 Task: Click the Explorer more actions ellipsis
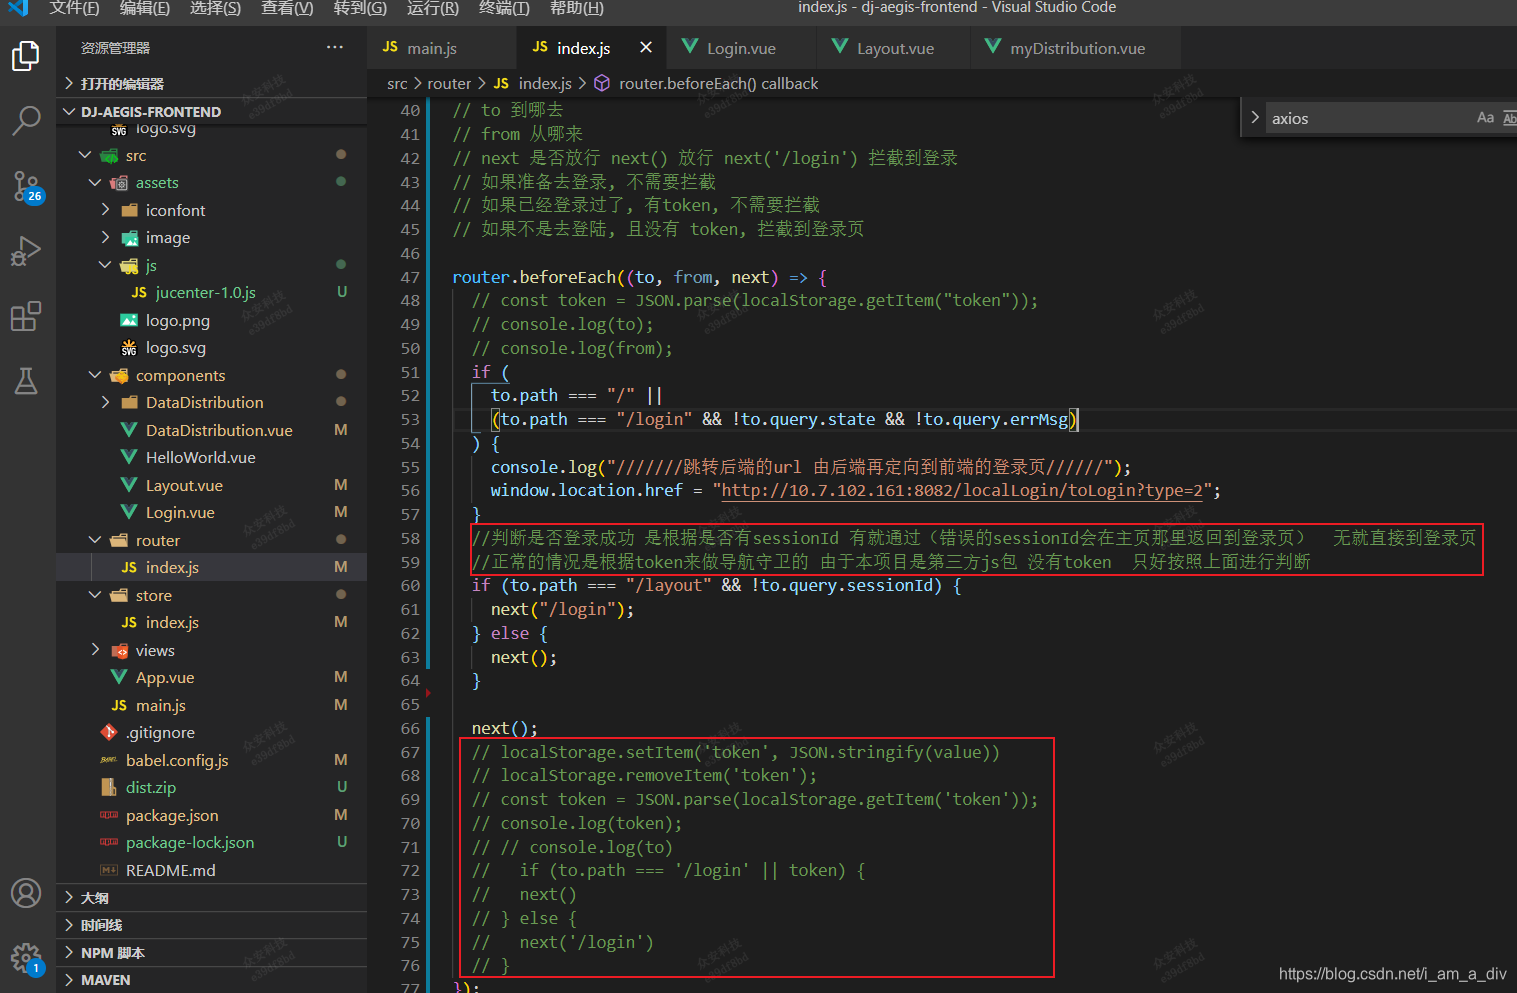(334, 47)
